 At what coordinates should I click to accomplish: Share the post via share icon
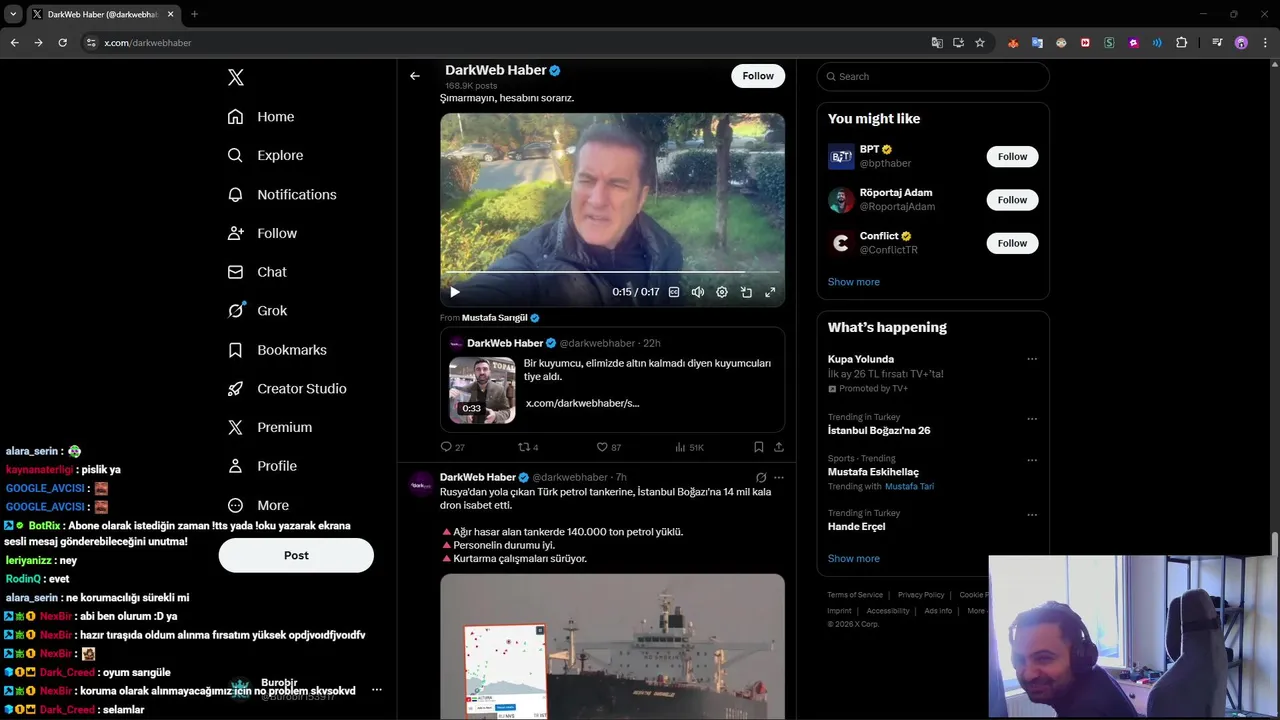779,447
